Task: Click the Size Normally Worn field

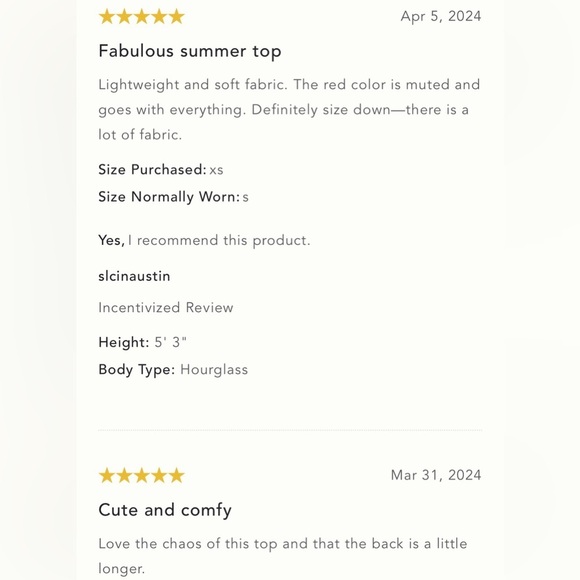Action: tap(173, 197)
